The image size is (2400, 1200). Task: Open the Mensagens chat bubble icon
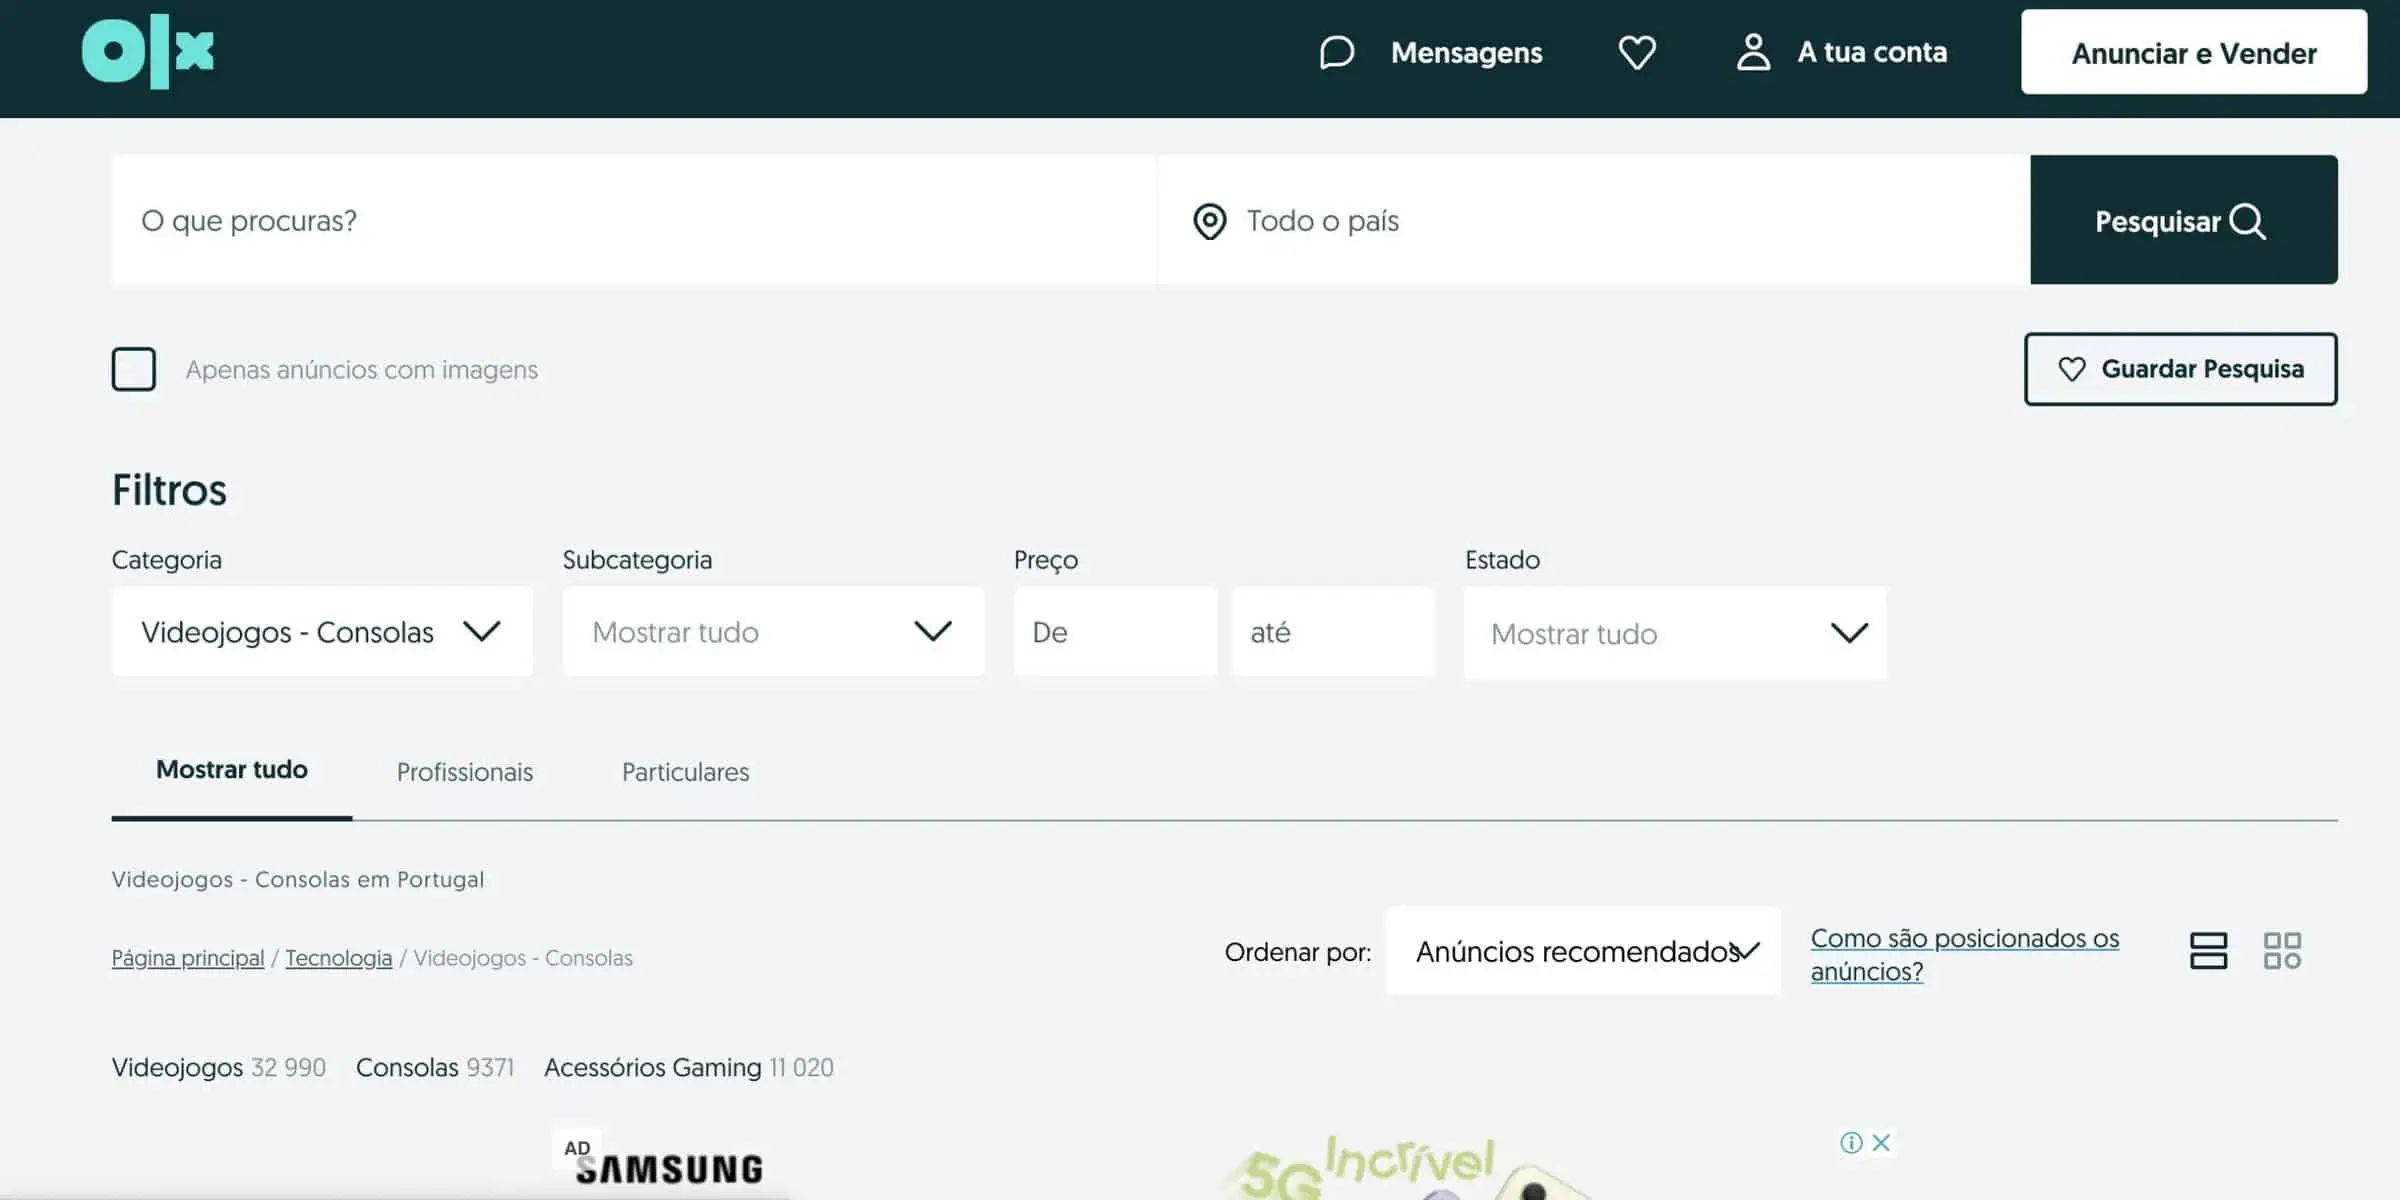click(1336, 52)
